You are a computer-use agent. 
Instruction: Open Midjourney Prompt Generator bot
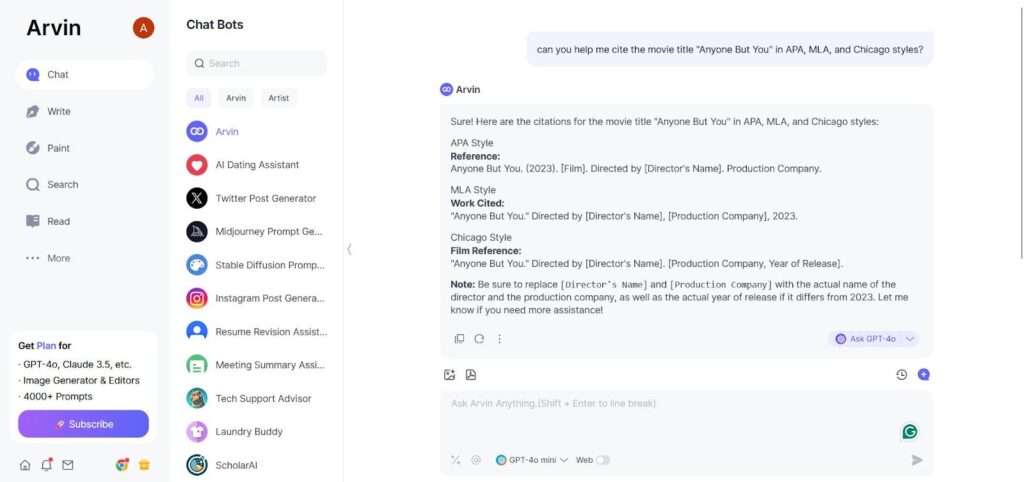point(257,231)
